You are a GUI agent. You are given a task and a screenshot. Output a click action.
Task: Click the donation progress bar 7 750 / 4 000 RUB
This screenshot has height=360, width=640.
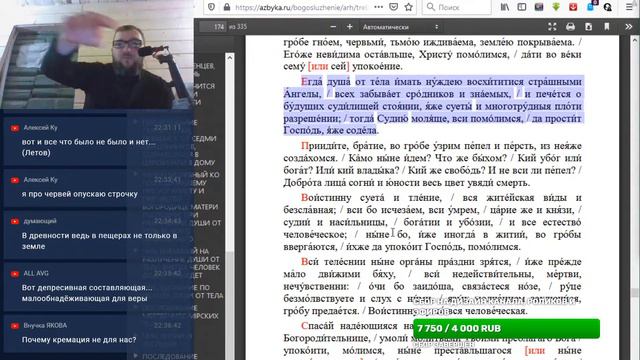click(x=507, y=329)
